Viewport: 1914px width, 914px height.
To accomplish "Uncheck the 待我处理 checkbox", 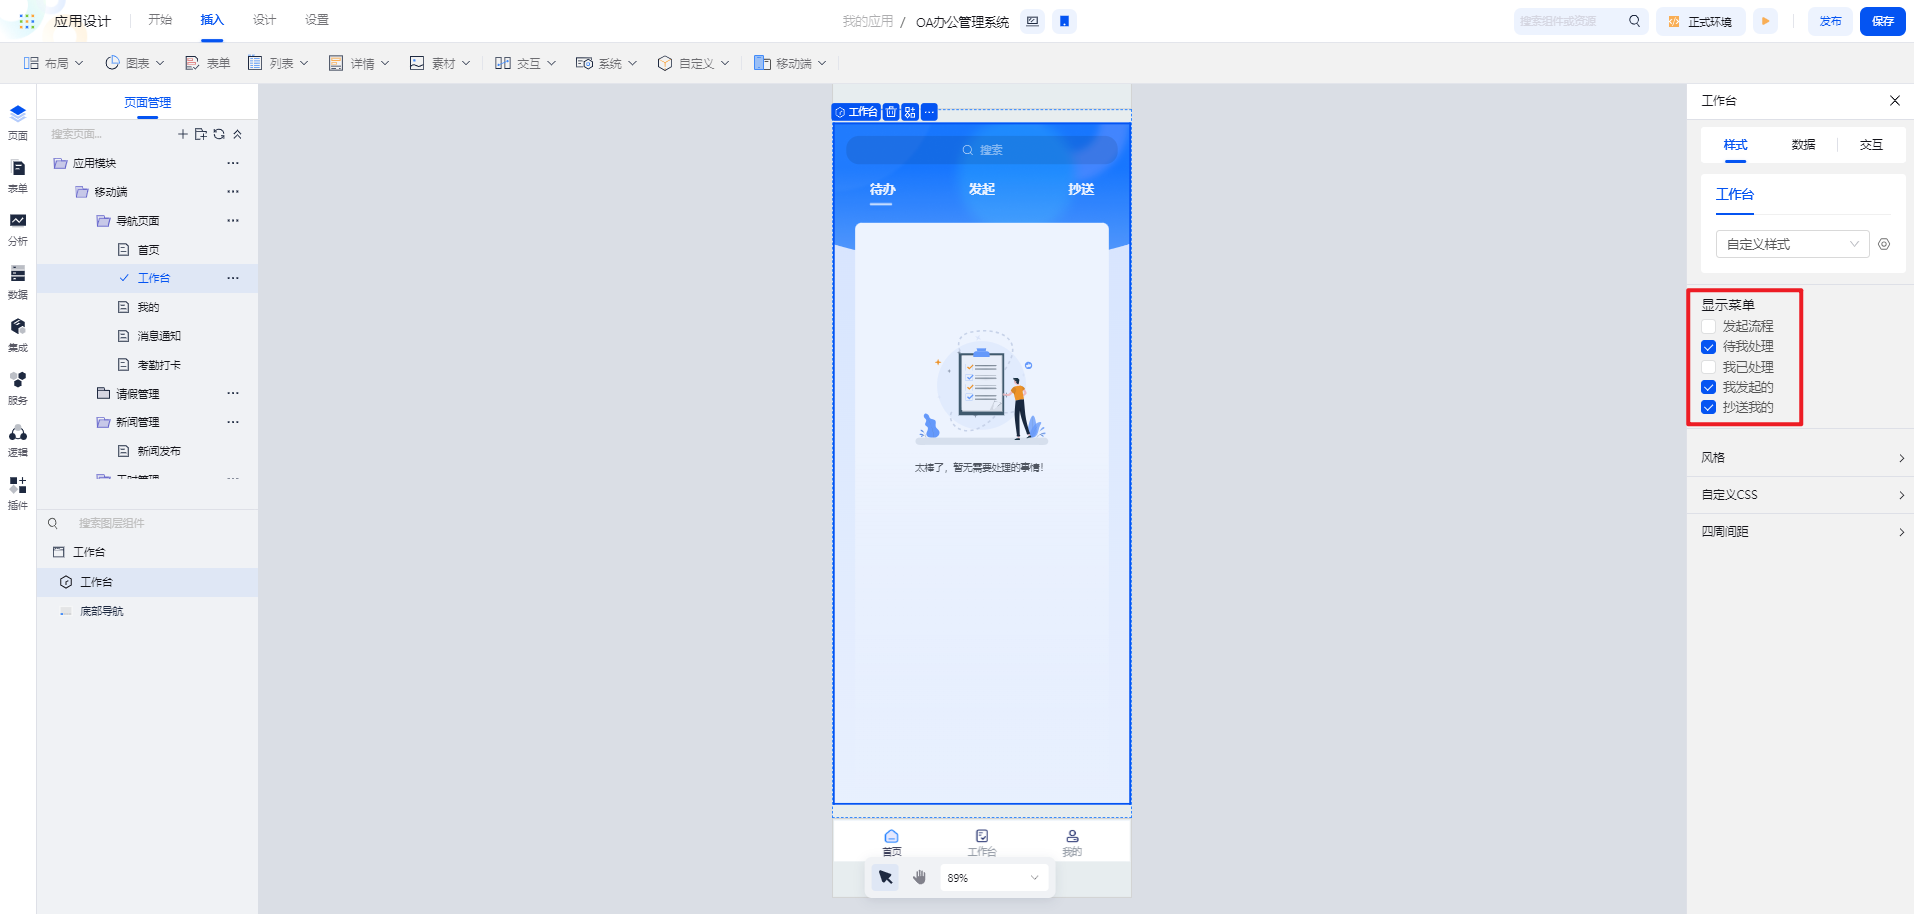I will click(x=1709, y=347).
